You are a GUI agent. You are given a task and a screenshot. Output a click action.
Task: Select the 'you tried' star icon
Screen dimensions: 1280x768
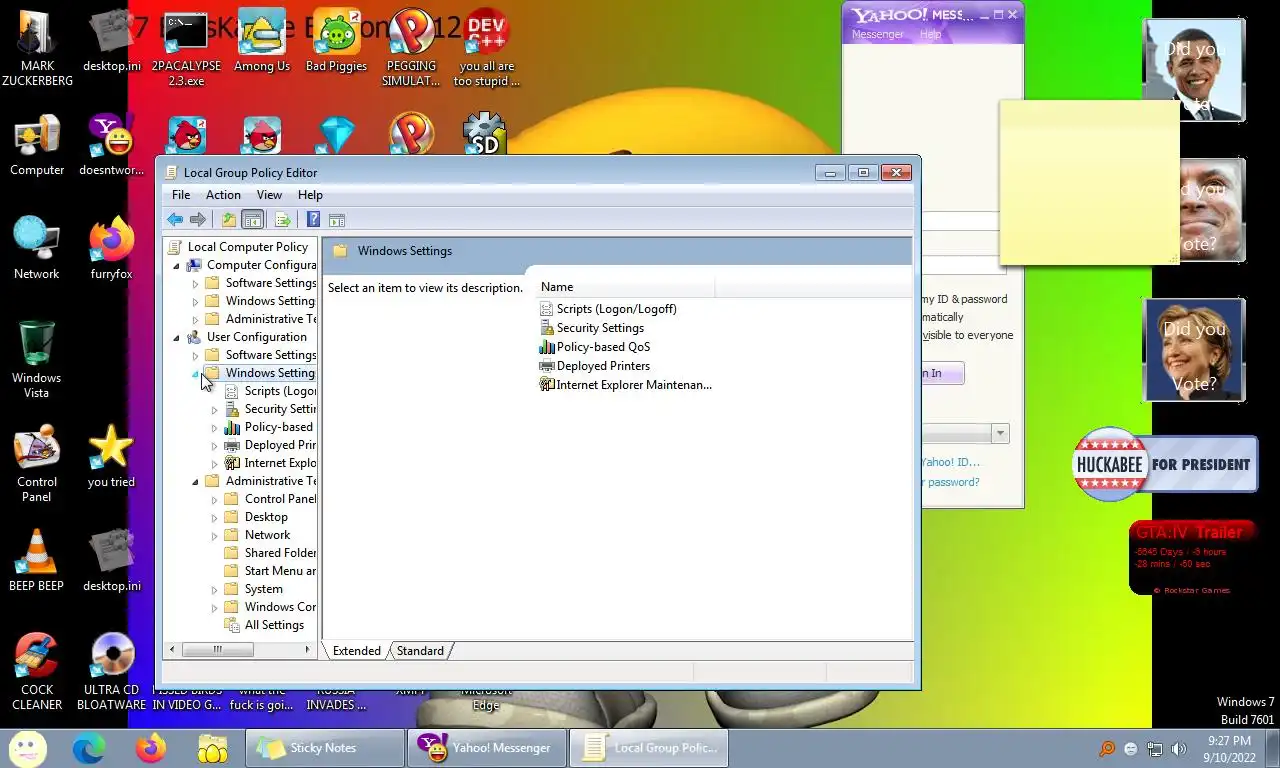click(x=111, y=456)
